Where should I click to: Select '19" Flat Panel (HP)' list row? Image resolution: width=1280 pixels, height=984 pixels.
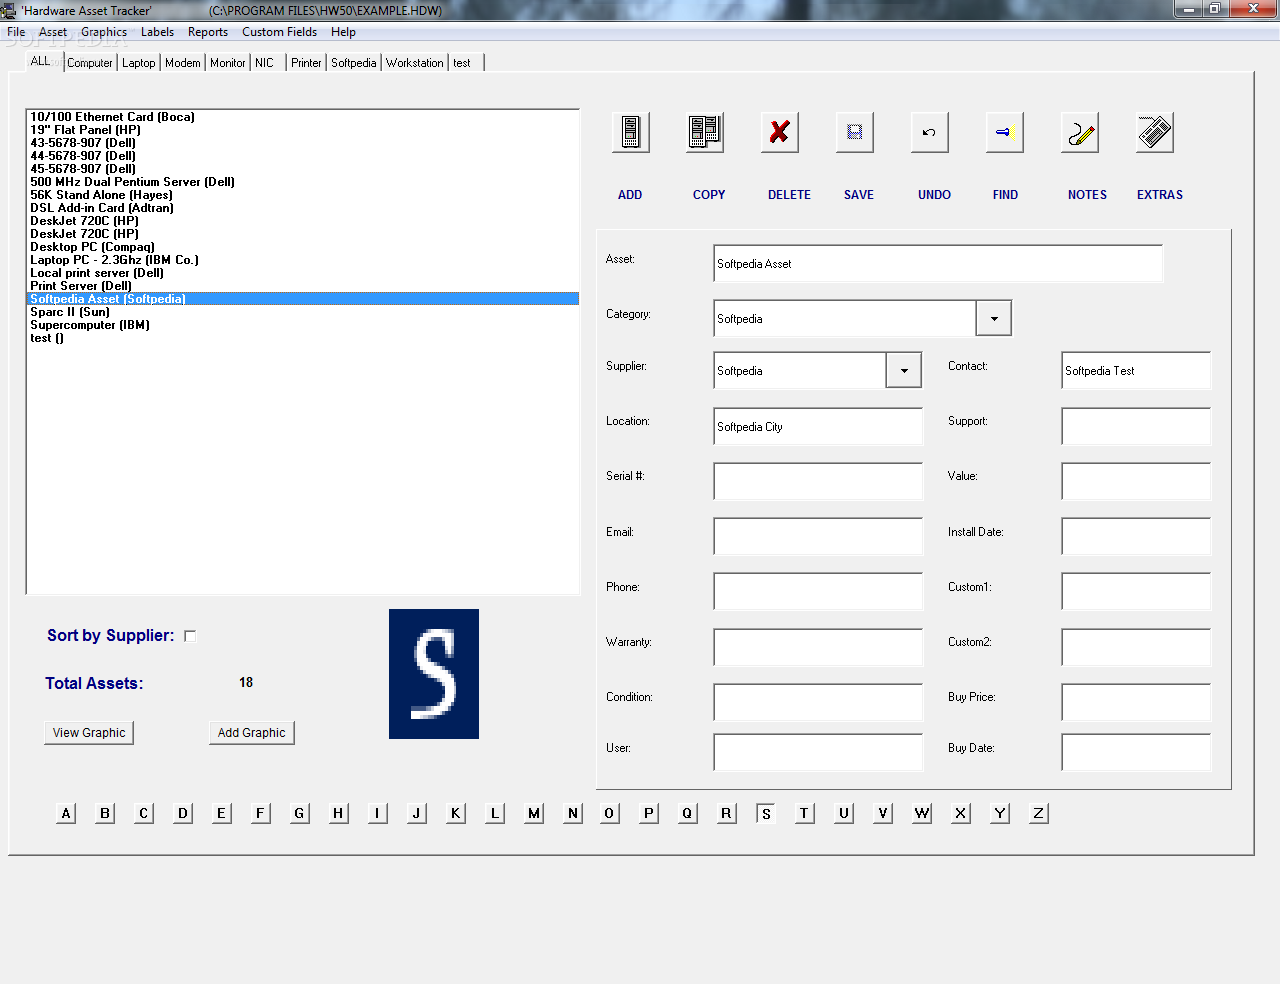tap(302, 130)
